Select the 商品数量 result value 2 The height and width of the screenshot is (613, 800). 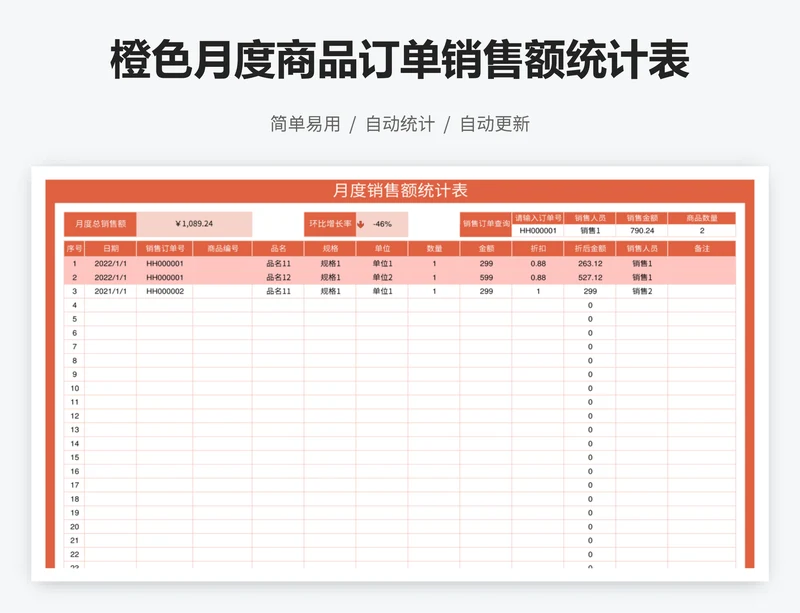click(x=702, y=231)
